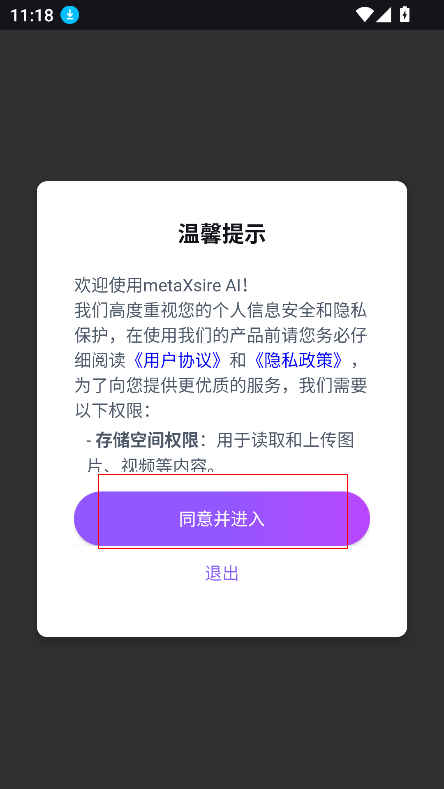The height and width of the screenshot is (789, 444).
Task: Tap the blue download notification icon
Action: click(x=70, y=15)
